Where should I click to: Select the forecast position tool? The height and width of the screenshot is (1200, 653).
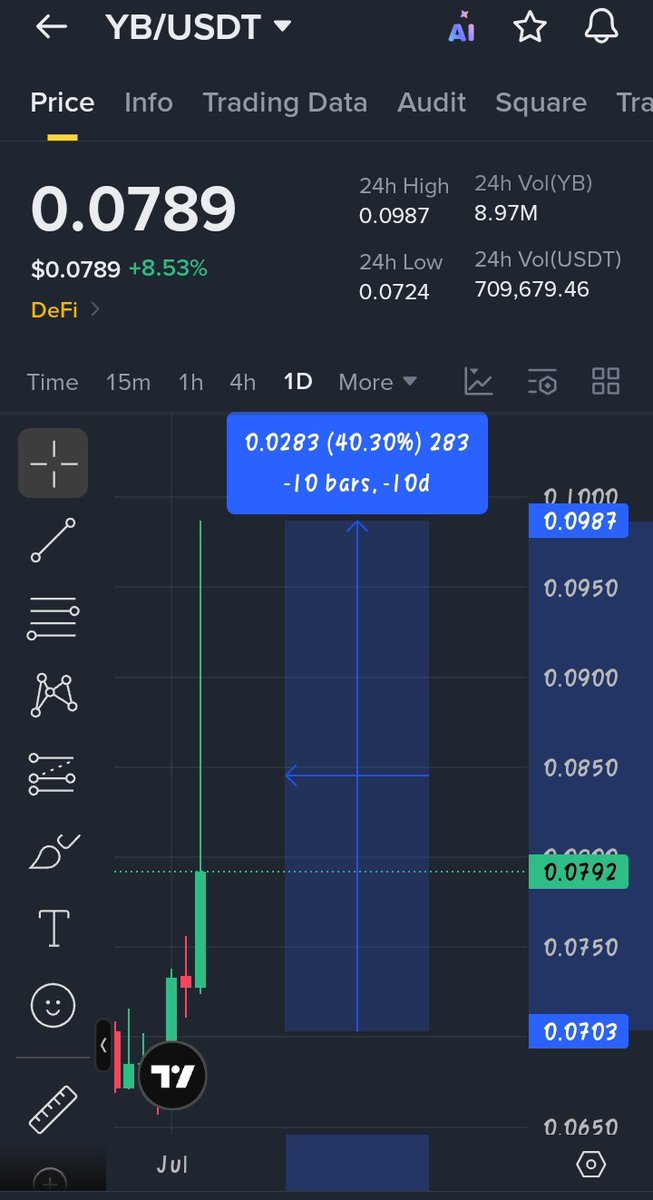[x=53, y=774]
